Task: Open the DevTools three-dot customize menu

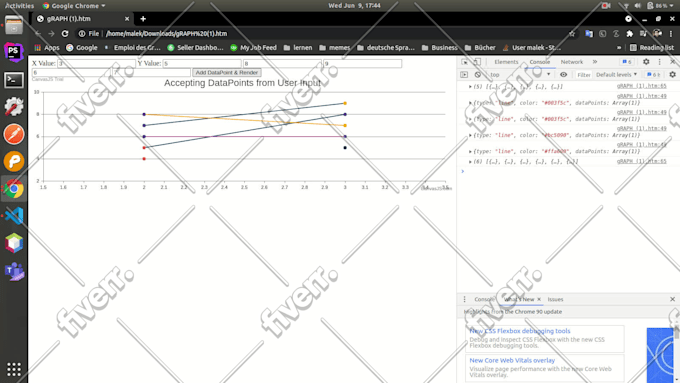Action: point(660,62)
